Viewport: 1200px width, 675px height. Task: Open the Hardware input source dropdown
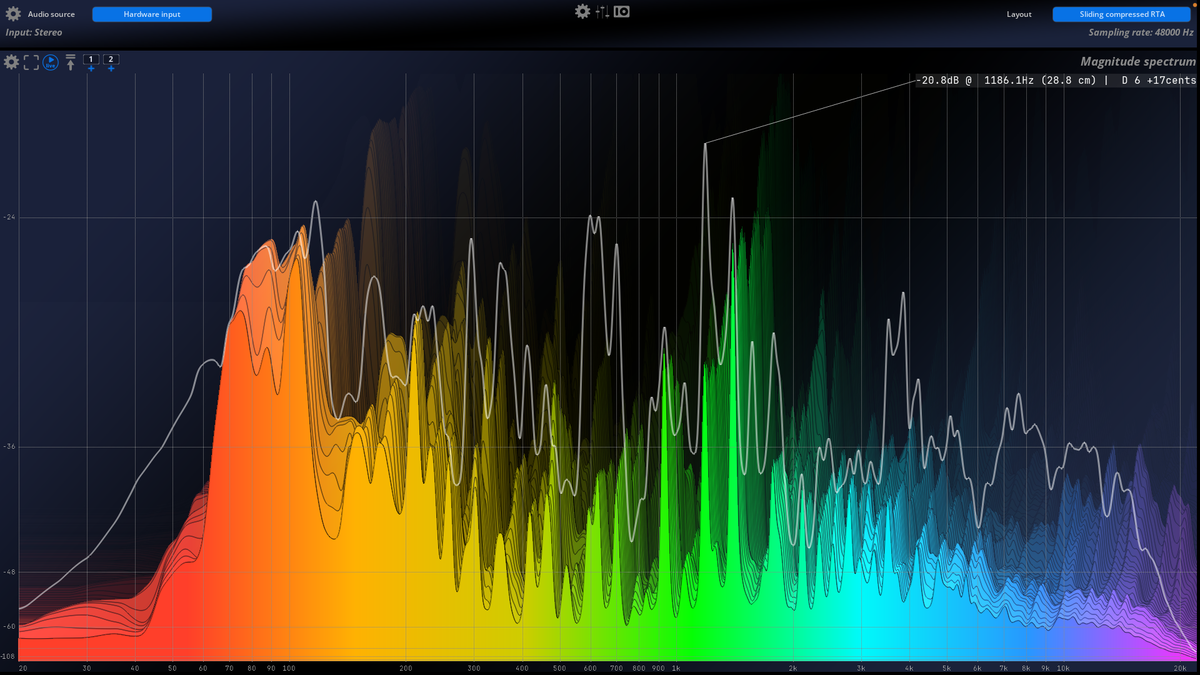(152, 14)
